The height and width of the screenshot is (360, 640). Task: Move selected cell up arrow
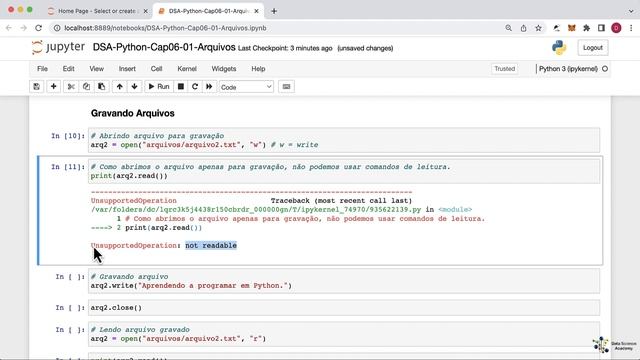tap(120, 87)
